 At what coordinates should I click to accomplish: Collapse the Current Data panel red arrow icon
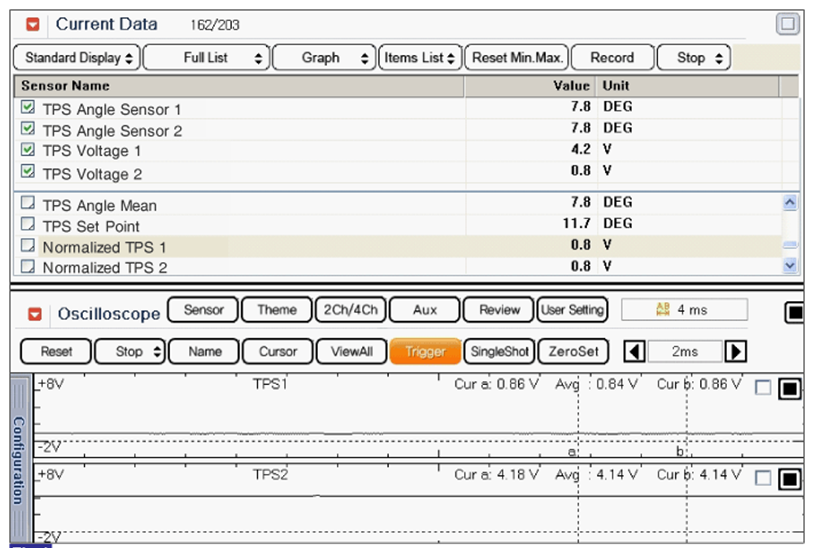[34, 24]
